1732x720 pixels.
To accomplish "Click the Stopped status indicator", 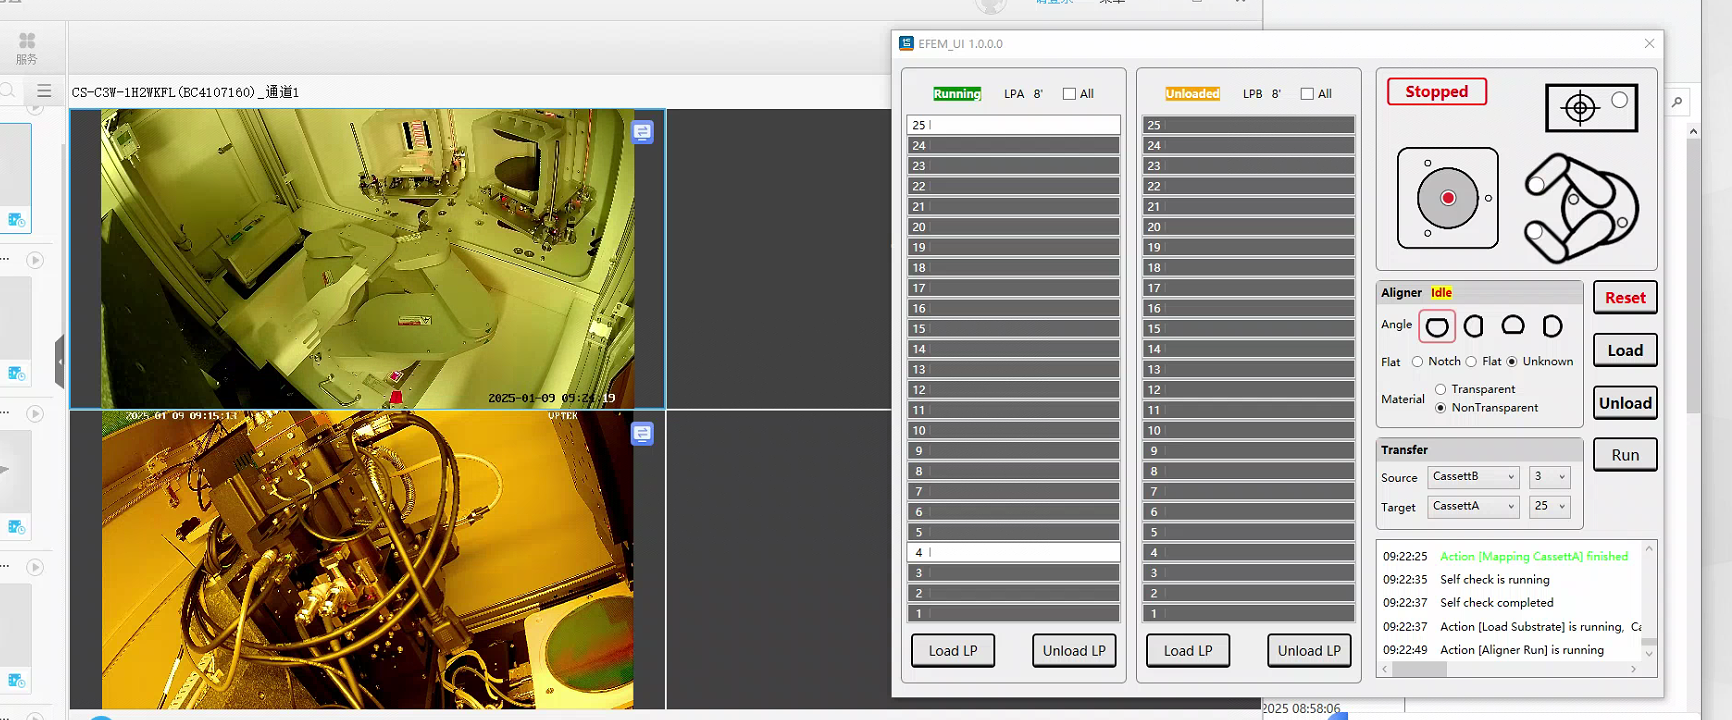I will 1437,92.
